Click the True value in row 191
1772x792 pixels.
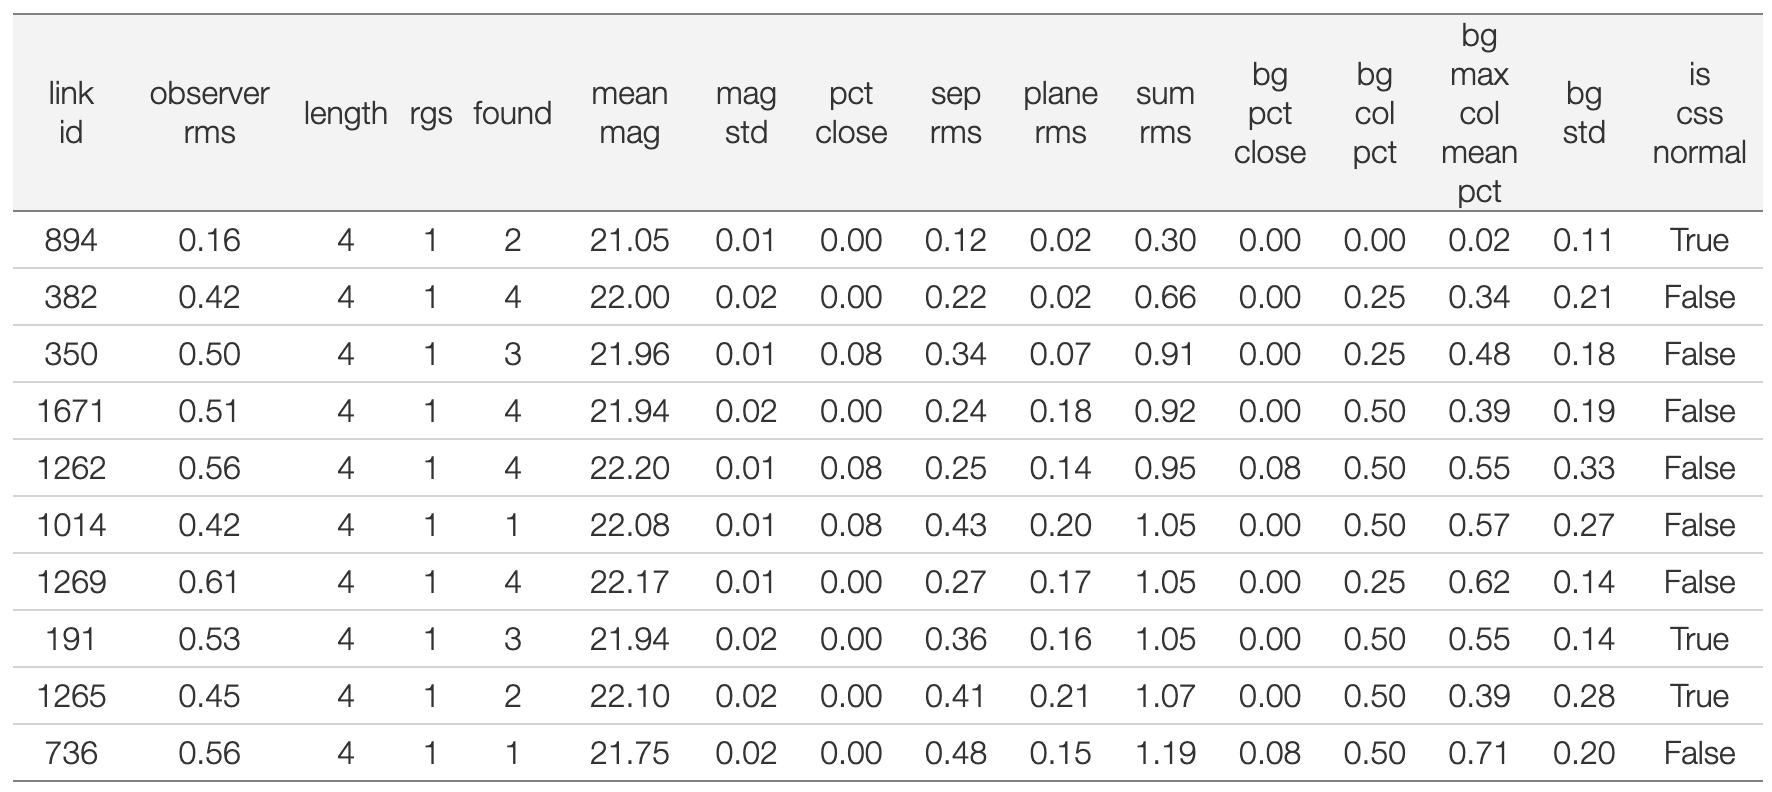point(1699,639)
